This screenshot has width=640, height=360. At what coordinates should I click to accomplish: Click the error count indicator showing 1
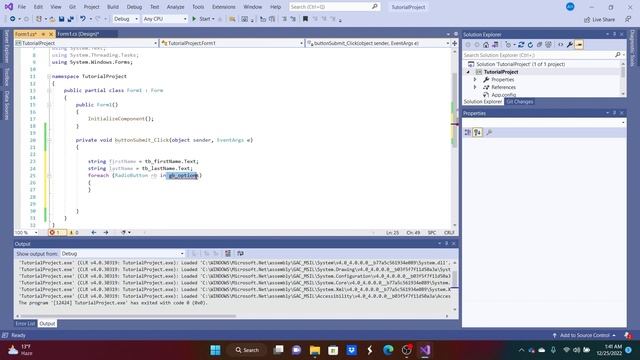tap(56, 232)
